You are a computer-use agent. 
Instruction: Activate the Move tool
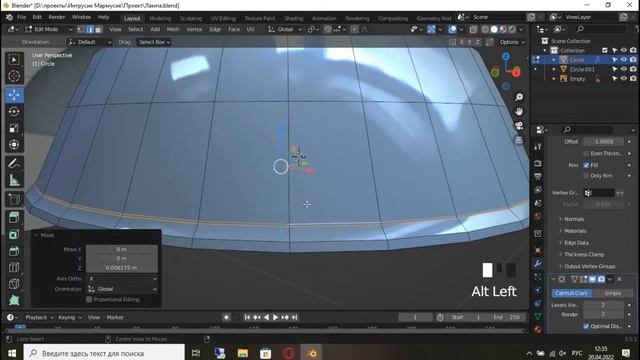14,95
